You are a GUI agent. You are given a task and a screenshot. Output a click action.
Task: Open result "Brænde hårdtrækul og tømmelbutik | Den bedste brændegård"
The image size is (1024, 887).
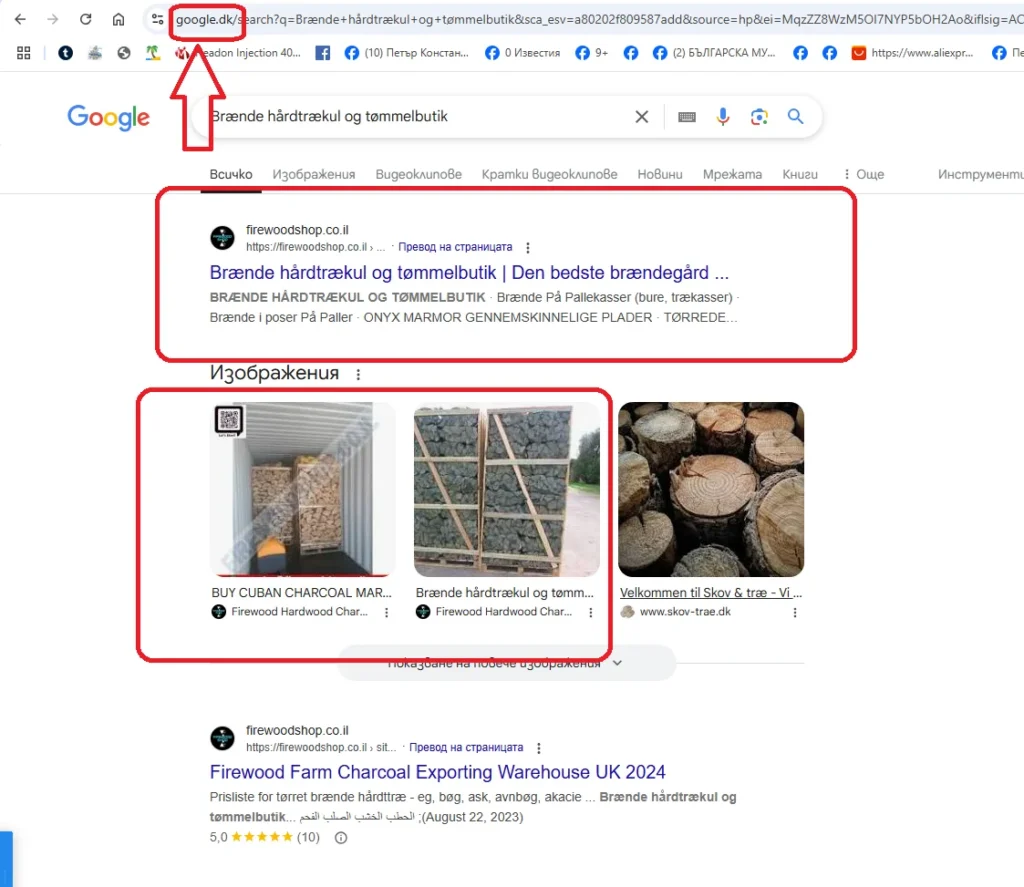click(x=469, y=272)
